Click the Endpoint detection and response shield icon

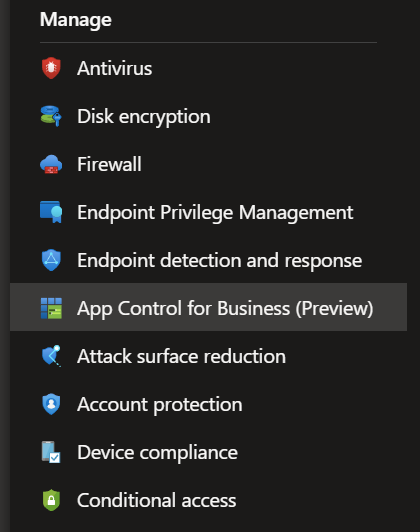pyautogui.click(x=51, y=260)
